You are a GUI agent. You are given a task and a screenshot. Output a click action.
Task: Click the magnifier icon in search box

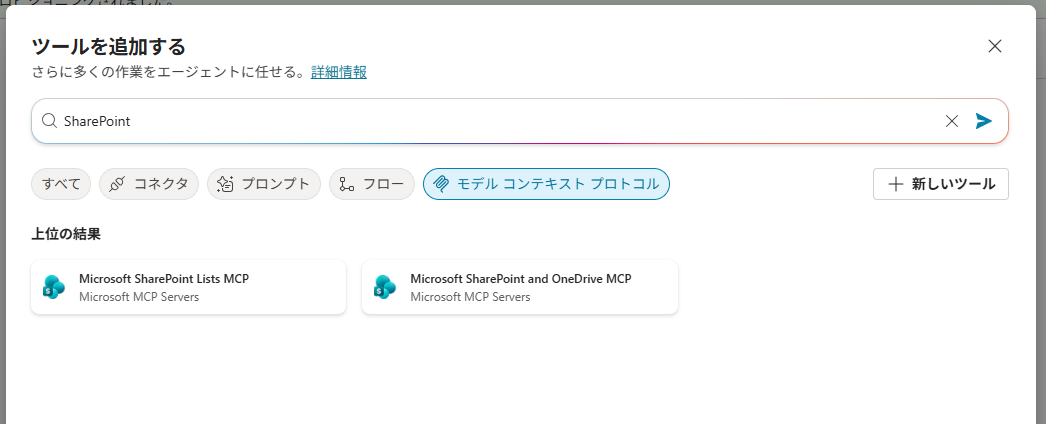49,121
